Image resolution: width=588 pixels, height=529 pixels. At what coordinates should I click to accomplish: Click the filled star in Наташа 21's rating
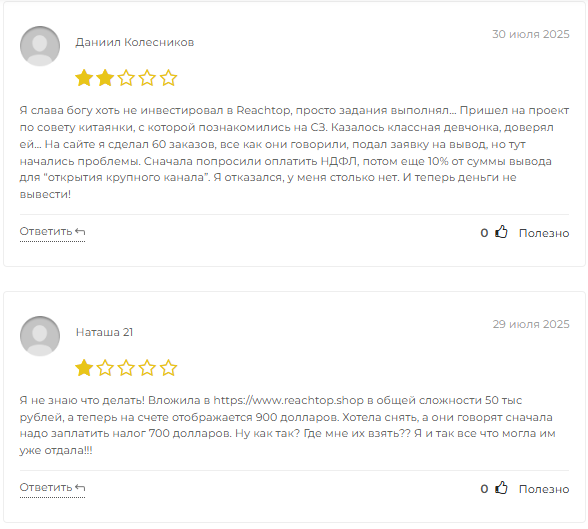(x=84, y=368)
